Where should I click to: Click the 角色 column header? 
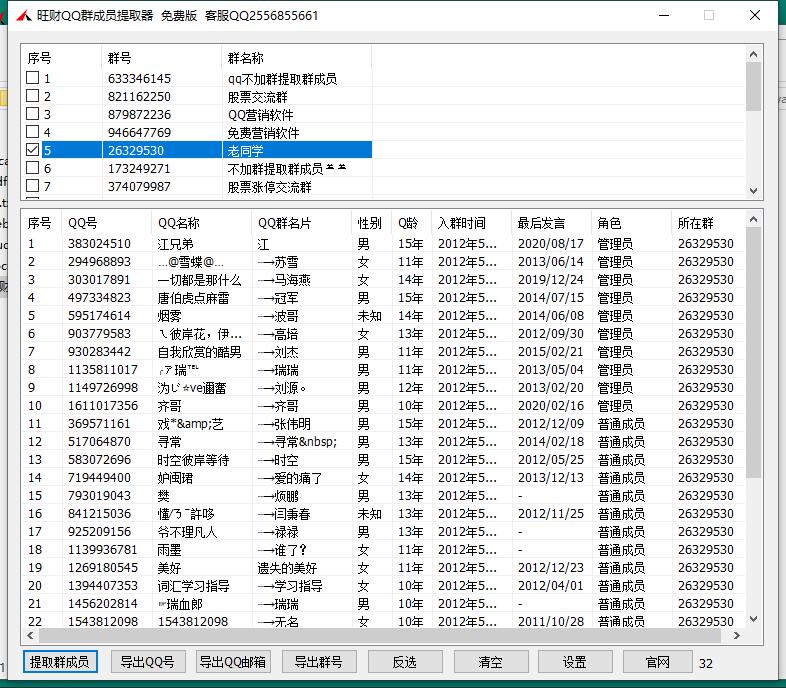(632, 223)
